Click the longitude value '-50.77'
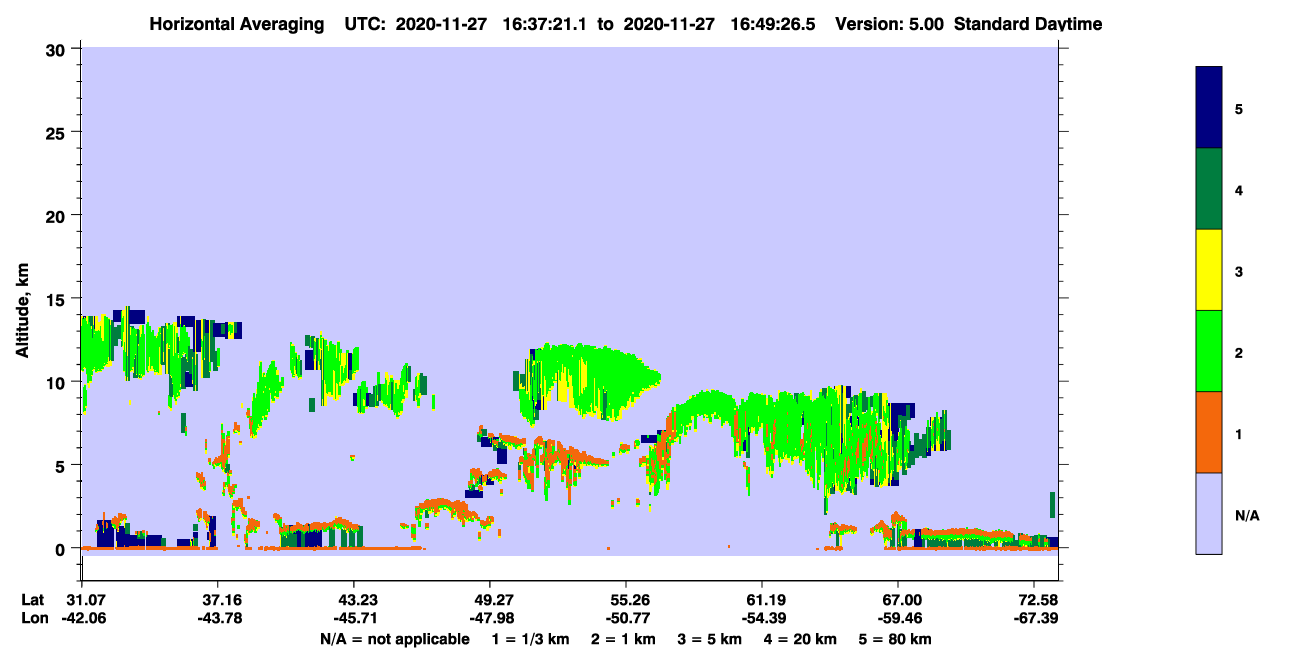Image resolution: width=1300 pixels, height=667 pixels. [626, 619]
